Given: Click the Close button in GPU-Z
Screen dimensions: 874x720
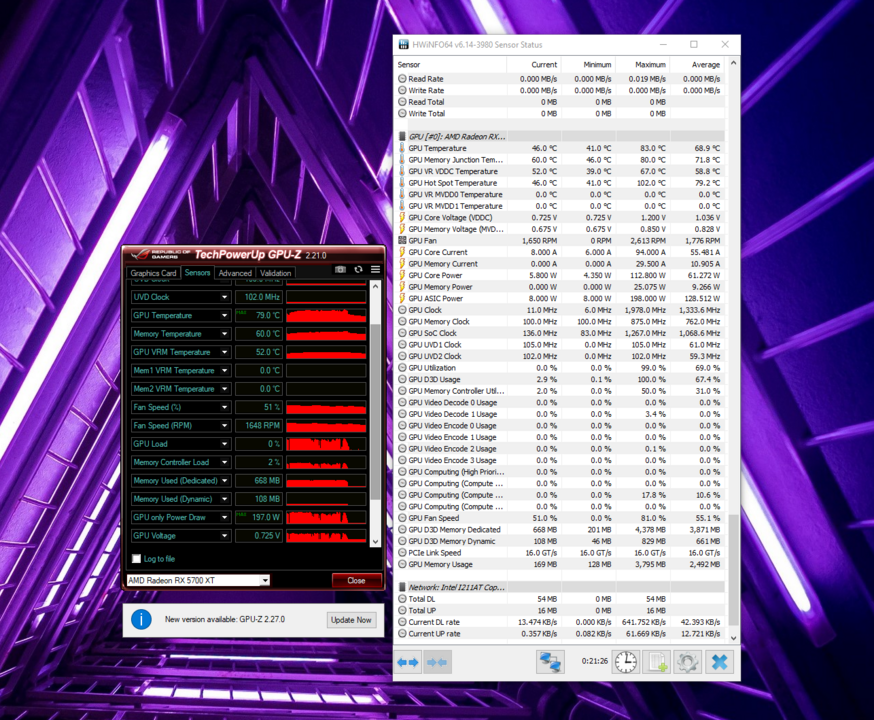Looking at the screenshot, I should coord(357,580).
